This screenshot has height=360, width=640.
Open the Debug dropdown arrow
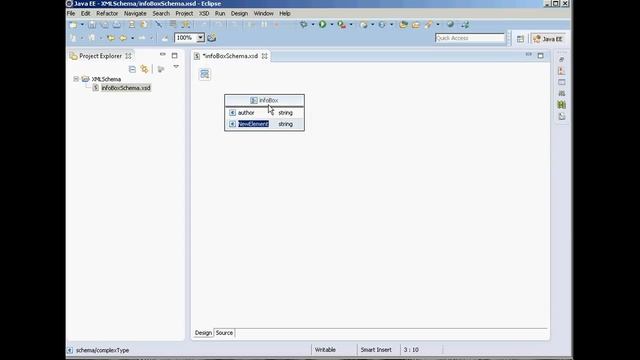point(313,24)
